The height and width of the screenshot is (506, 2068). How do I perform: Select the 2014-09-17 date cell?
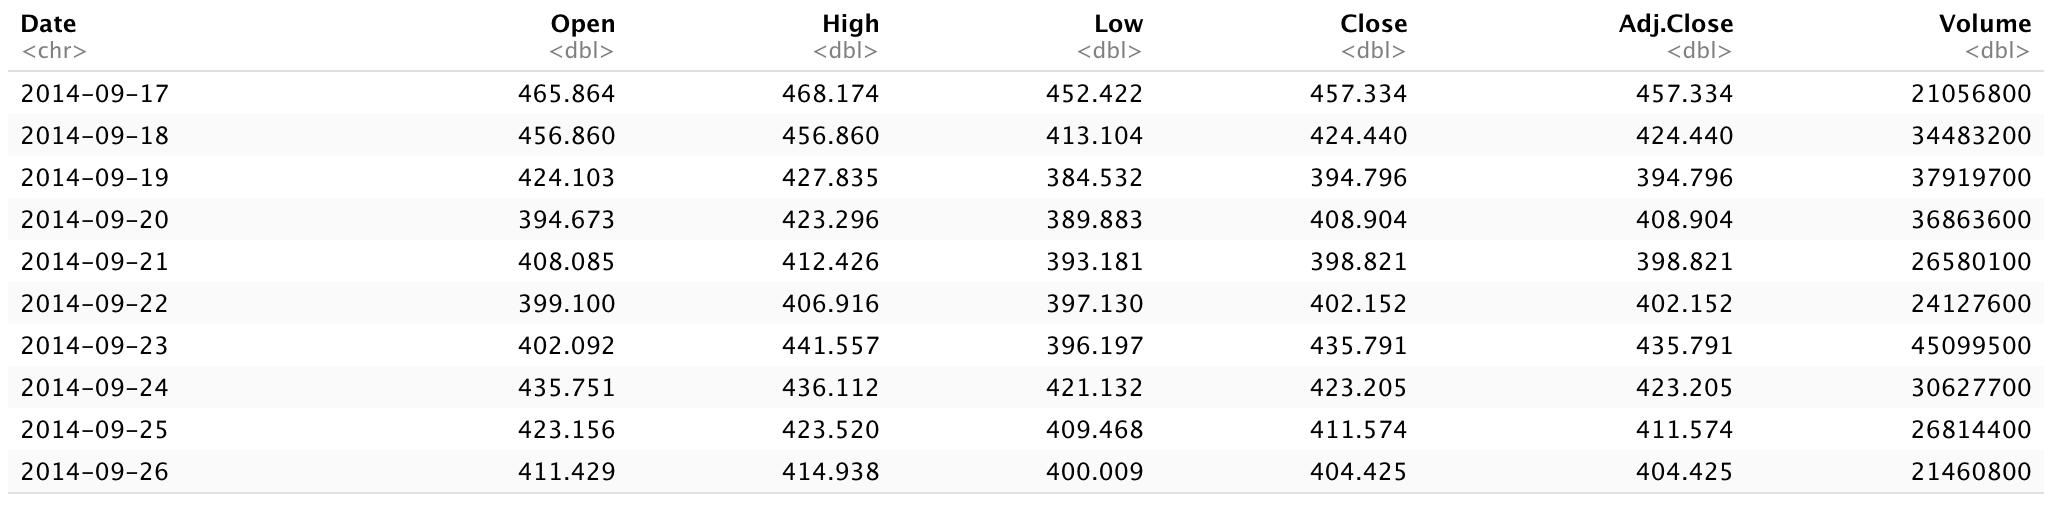point(95,94)
